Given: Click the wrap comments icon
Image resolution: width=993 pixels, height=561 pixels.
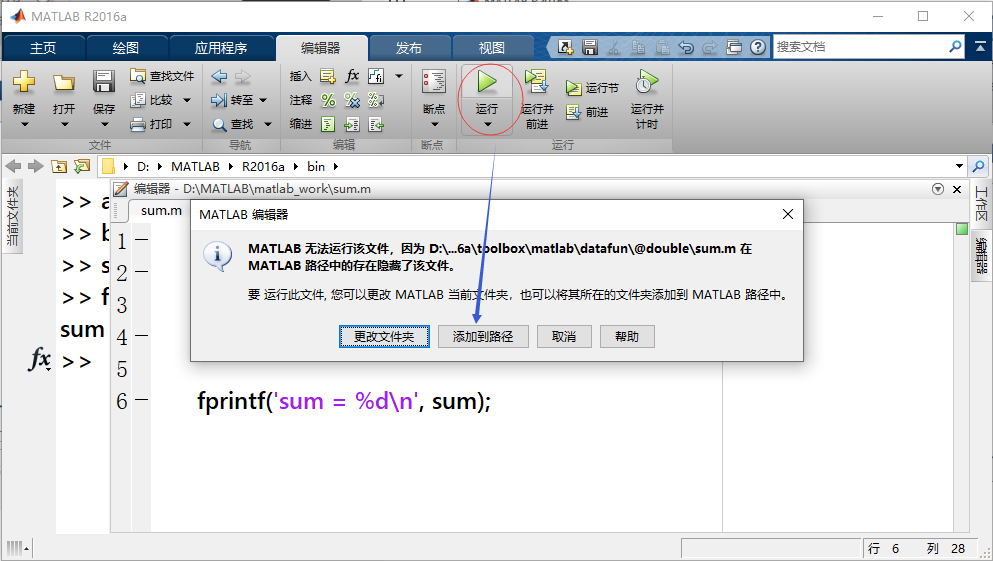Looking at the screenshot, I should pyautogui.click(x=376, y=100).
